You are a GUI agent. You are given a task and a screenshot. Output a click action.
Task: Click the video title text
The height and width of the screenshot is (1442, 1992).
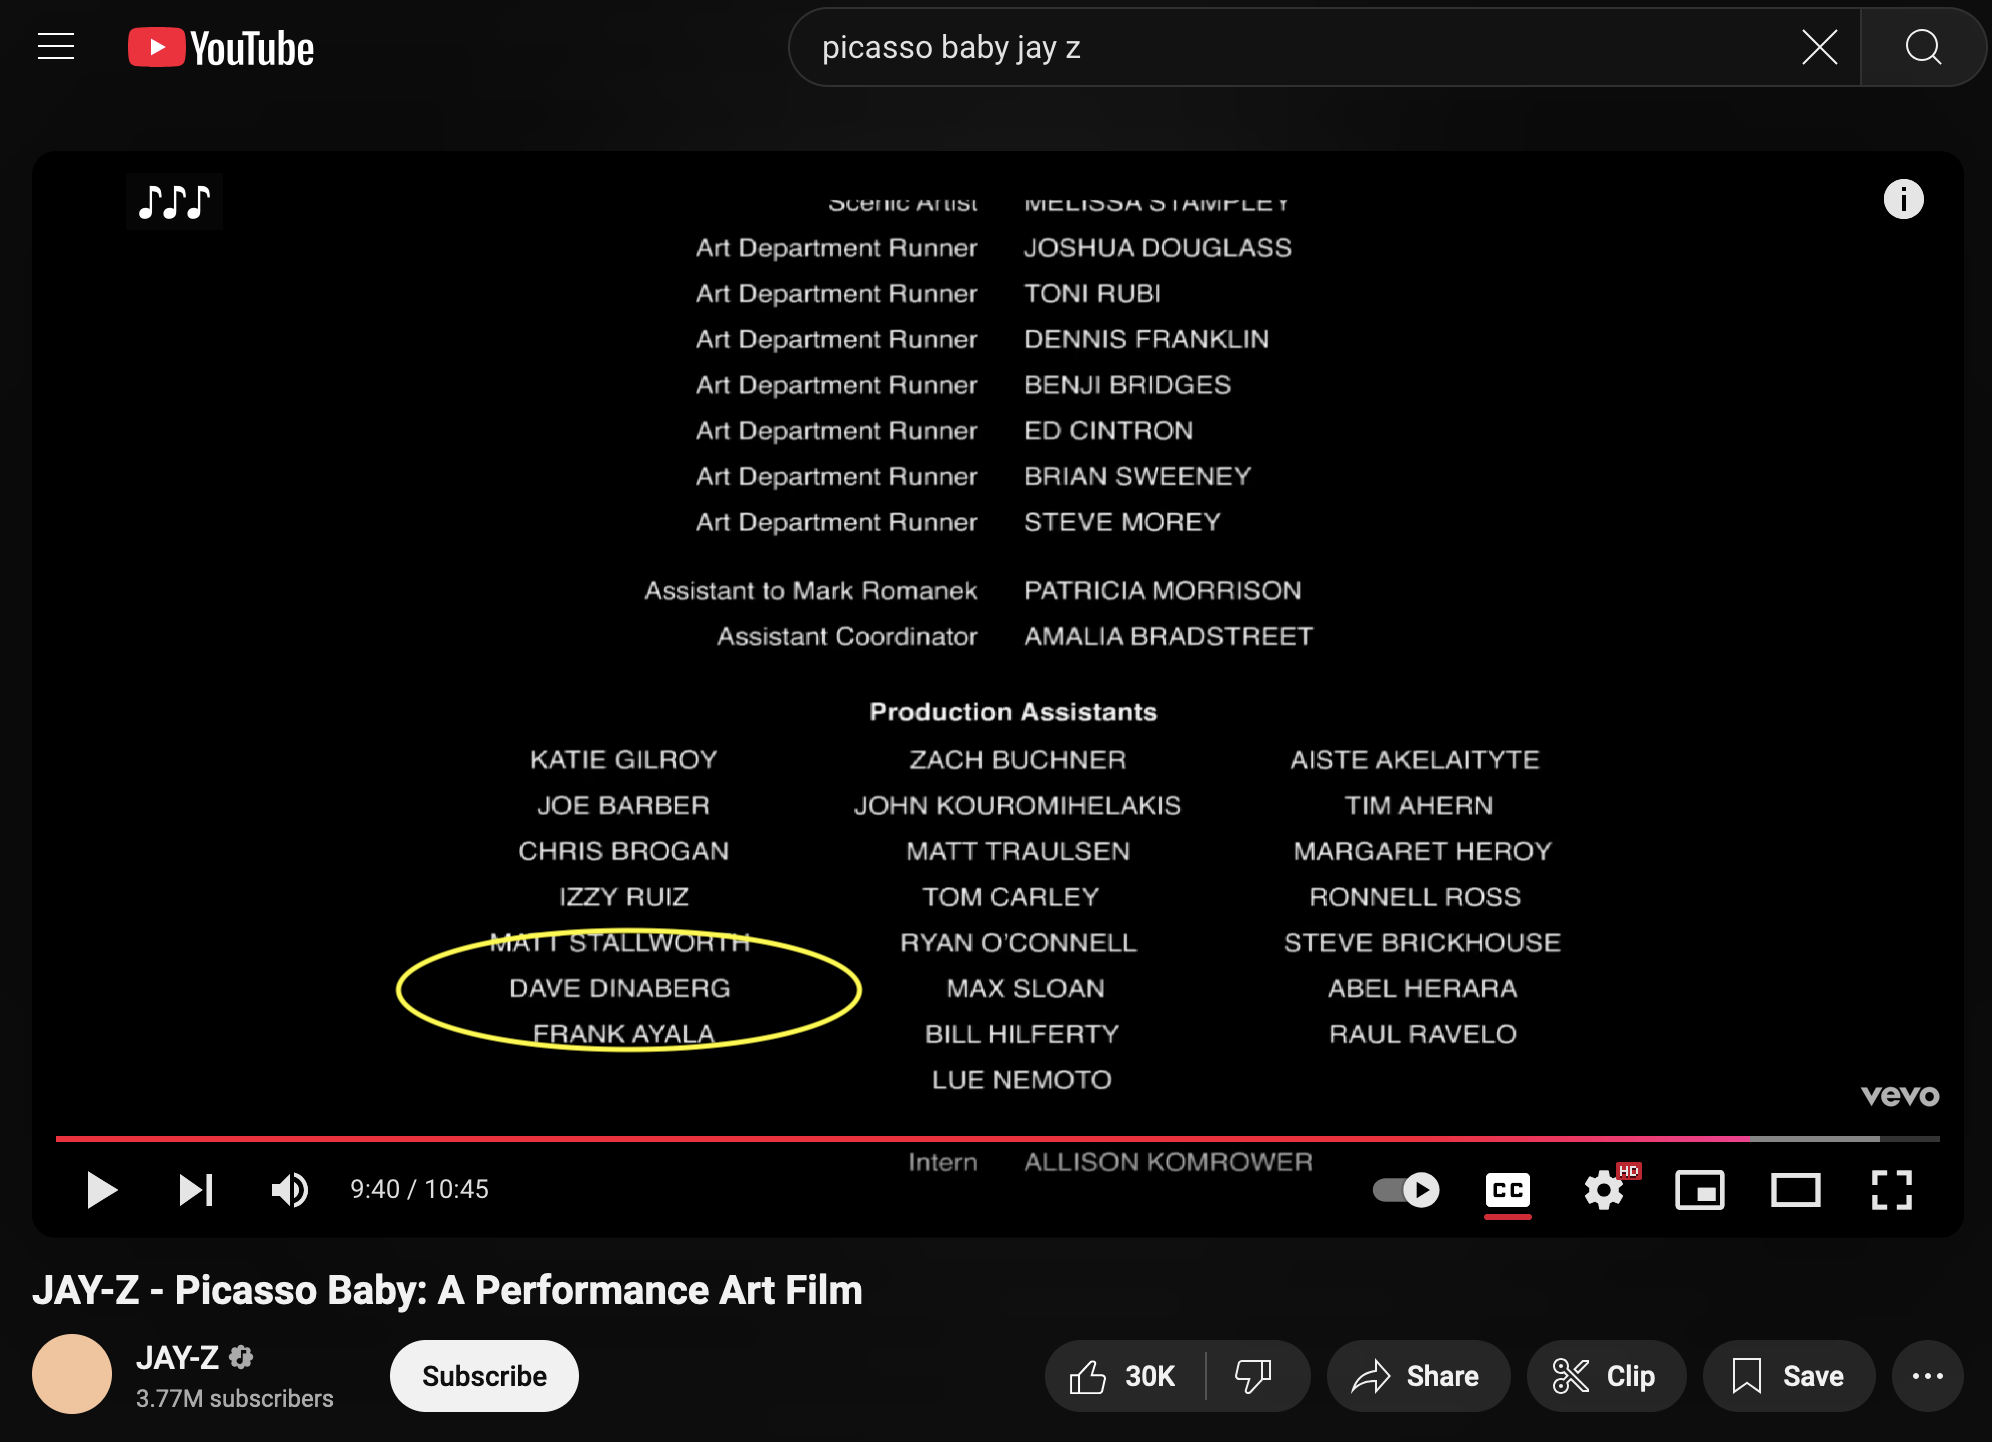coord(447,1290)
